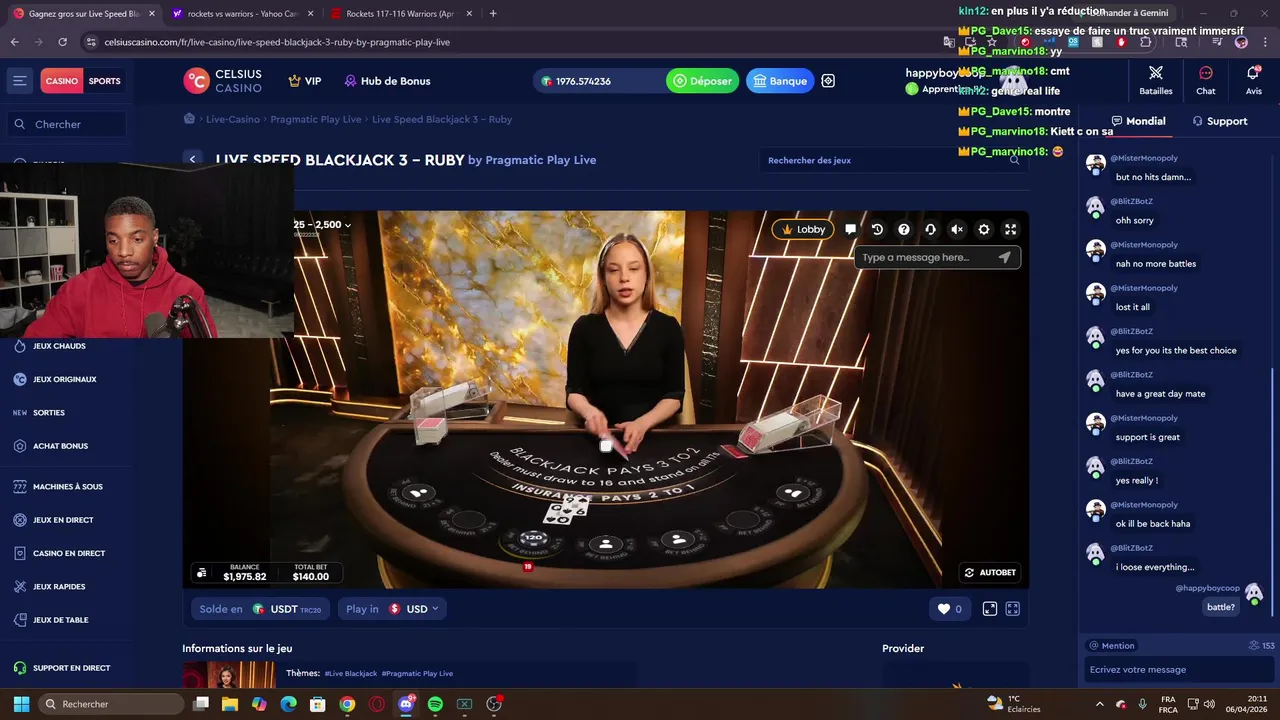The height and width of the screenshot is (720, 1280).
Task: Click the #Live Blackjack theme tag
Action: 351,674
